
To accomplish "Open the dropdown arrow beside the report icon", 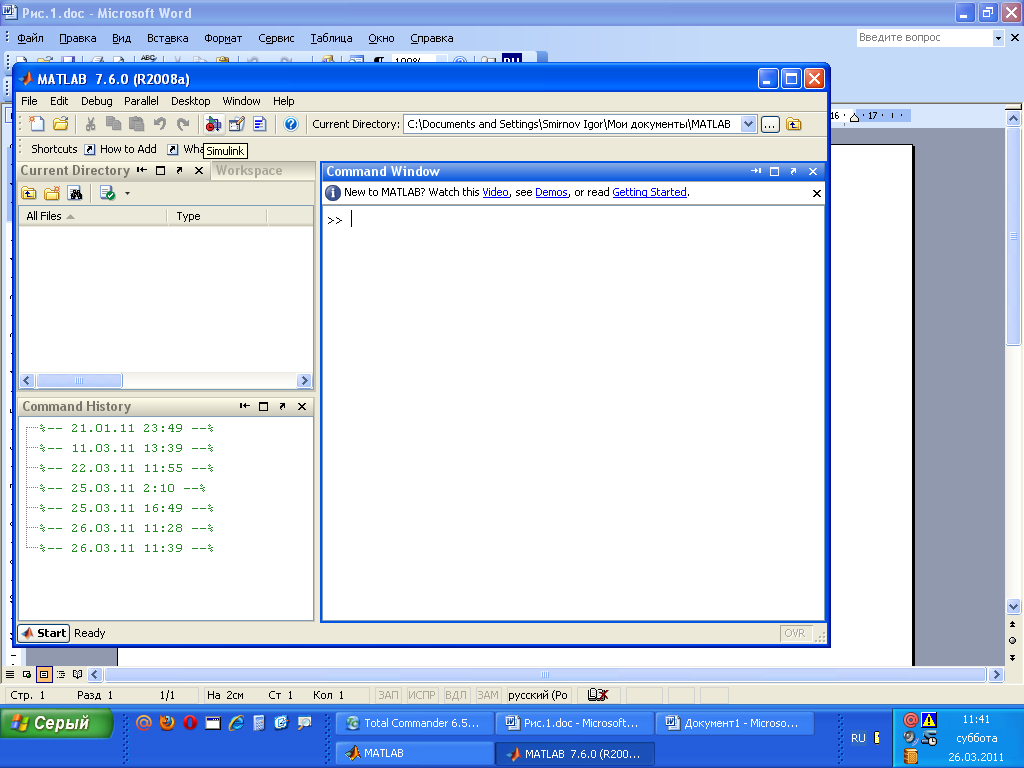I will coord(127,193).
